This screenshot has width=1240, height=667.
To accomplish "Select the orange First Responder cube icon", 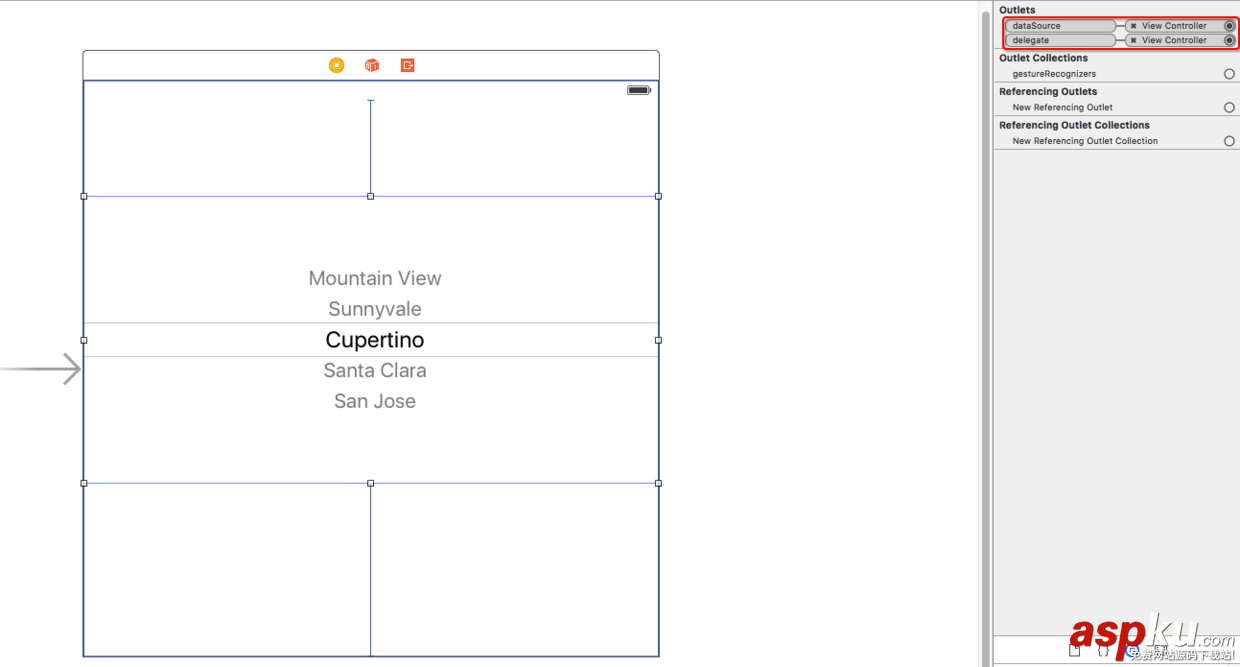I will 372,65.
